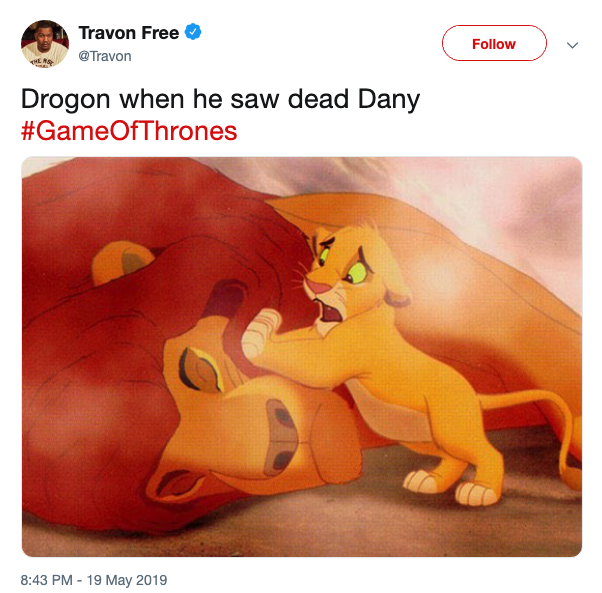The height and width of the screenshot is (593, 602).
Task: Click the @Travon handle
Action: pos(105,56)
